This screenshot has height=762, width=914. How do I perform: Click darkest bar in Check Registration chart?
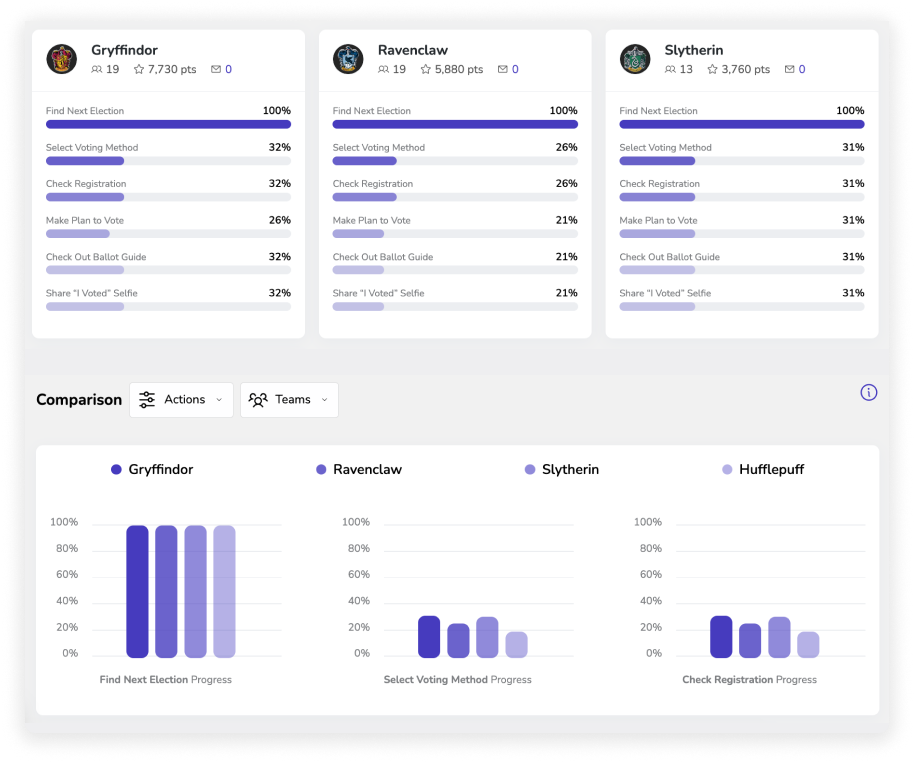[721, 637]
